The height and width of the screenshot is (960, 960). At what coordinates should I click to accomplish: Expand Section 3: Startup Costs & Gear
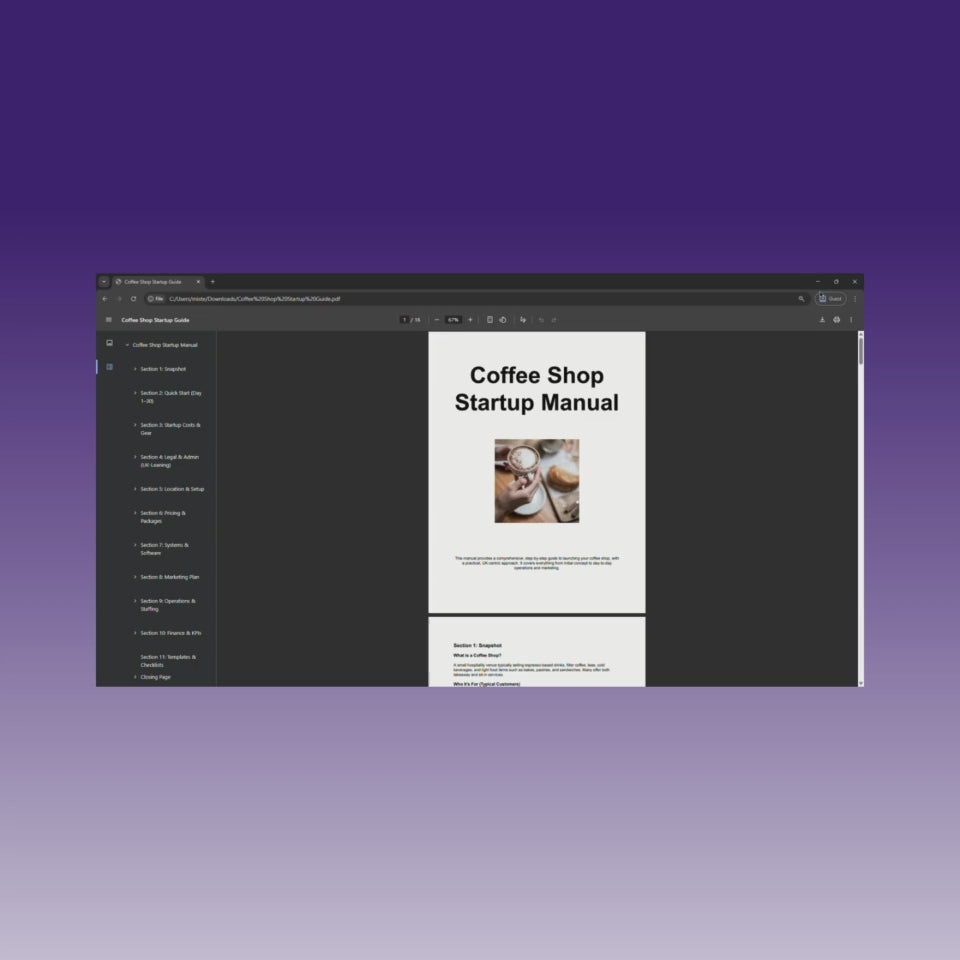point(135,425)
